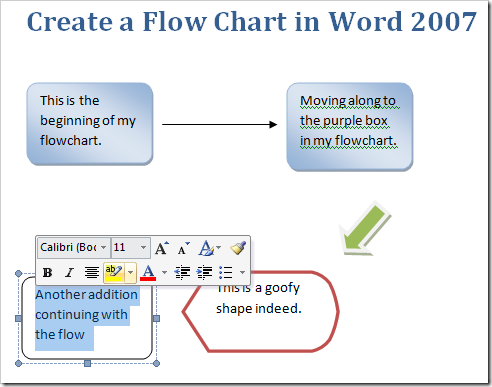
Task: Center the text with the Center align icon
Action: click(92, 273)
